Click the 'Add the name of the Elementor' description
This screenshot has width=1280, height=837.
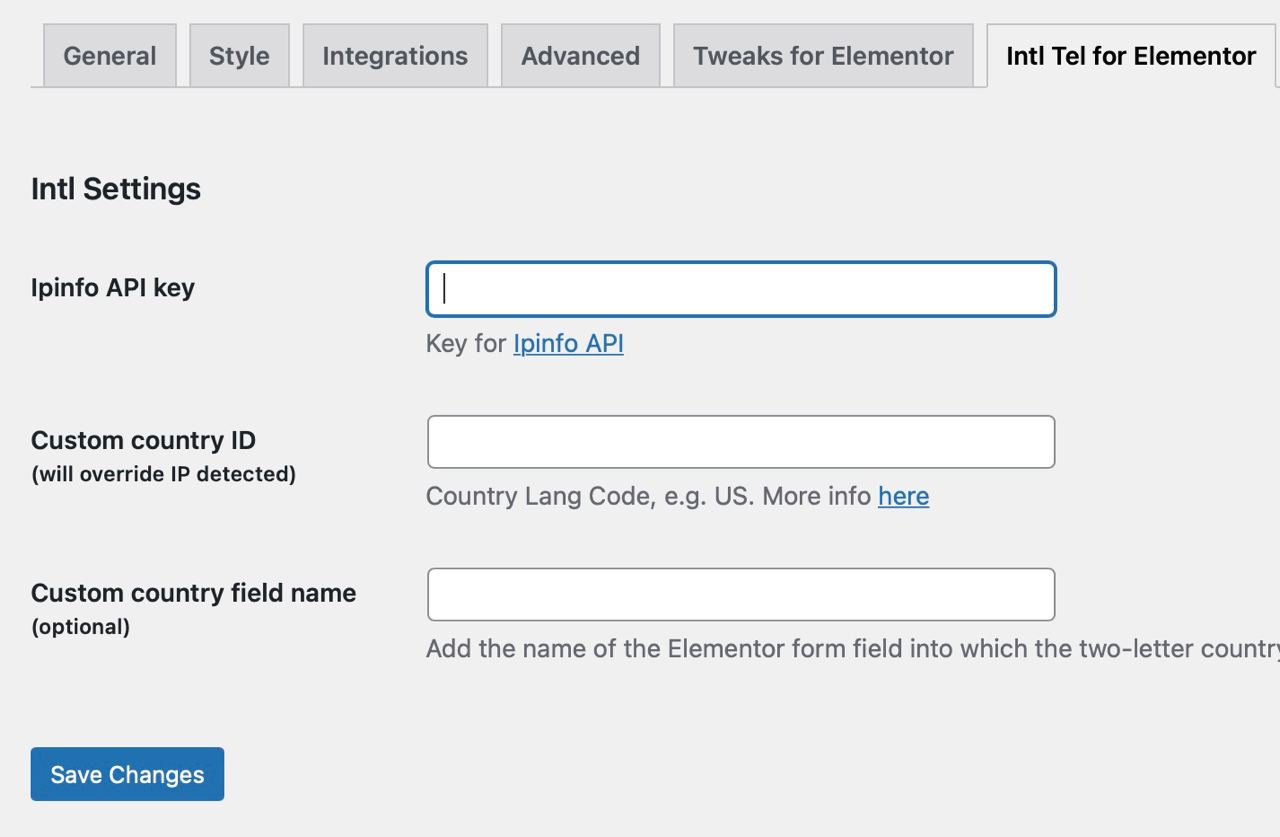(853, 648)
